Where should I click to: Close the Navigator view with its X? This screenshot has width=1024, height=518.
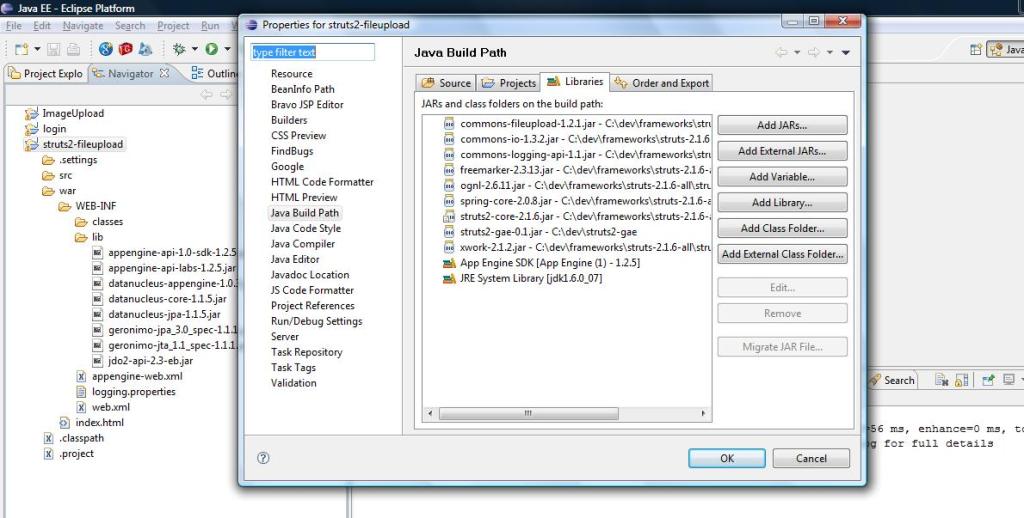[x=165, y=73]
